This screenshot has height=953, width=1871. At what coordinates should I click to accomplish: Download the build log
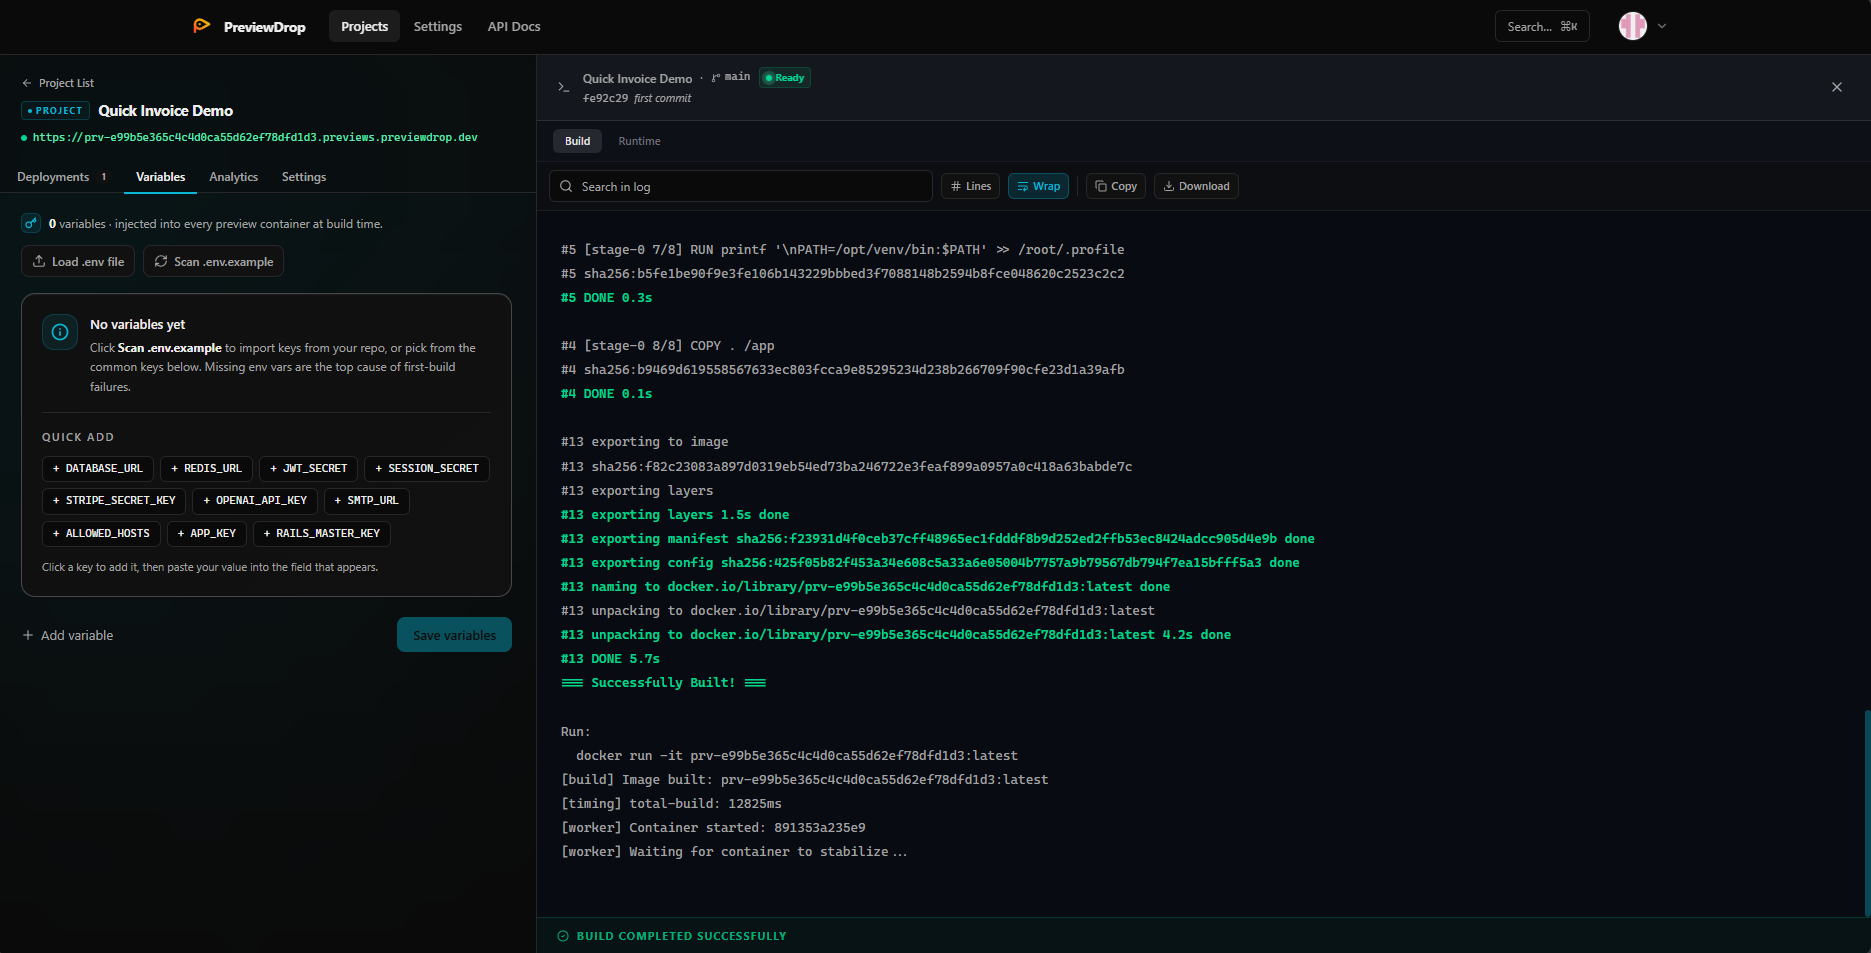click(1196, 186)
